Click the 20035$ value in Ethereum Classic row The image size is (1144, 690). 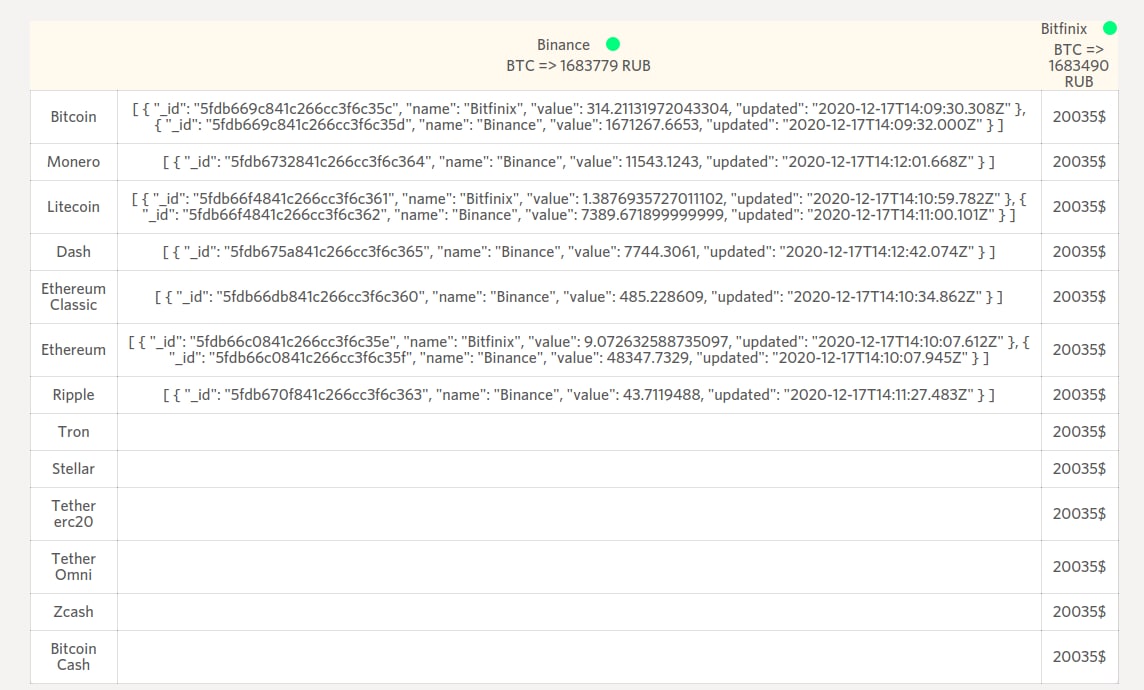coord(1079,297)
